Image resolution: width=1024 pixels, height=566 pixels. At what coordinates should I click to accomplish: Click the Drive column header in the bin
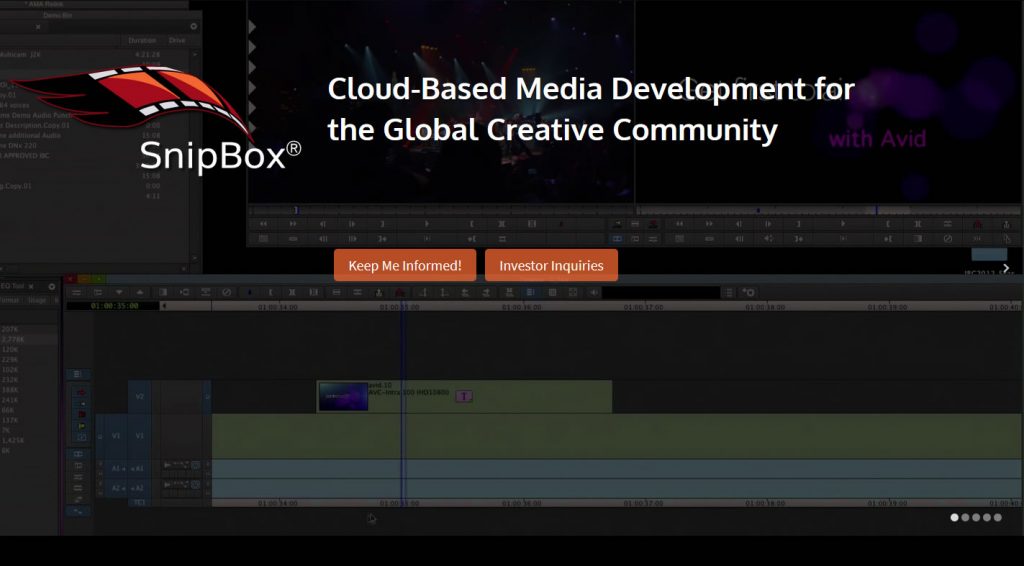point(177,40)
